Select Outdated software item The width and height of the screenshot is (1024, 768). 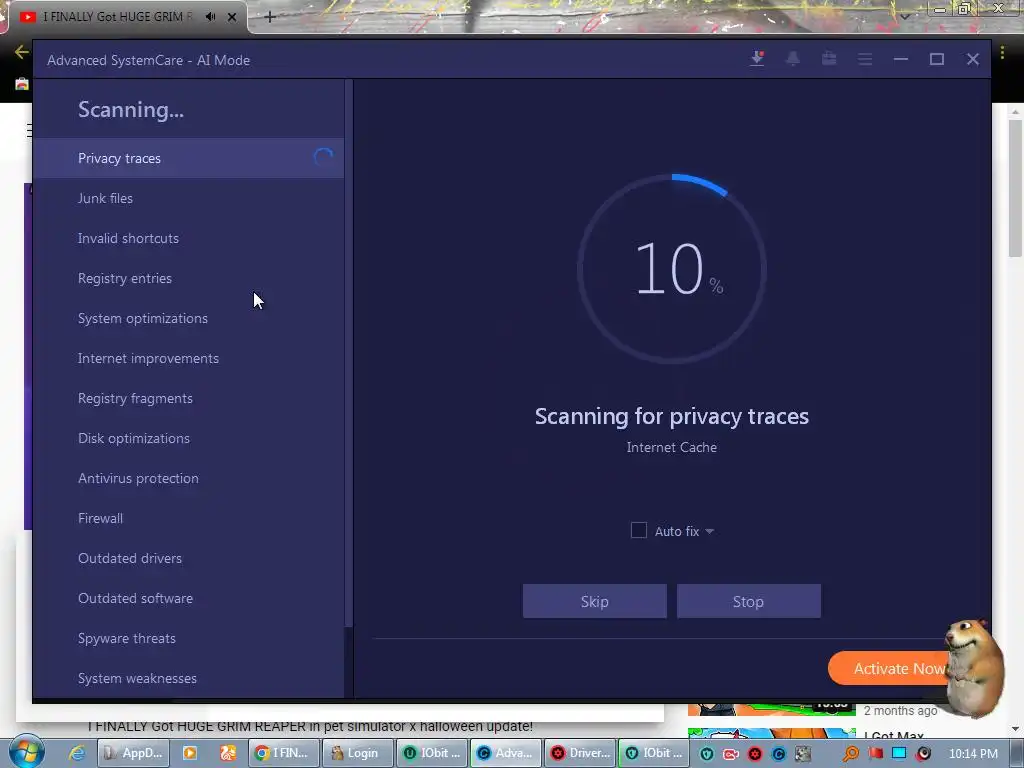point(188,598)
